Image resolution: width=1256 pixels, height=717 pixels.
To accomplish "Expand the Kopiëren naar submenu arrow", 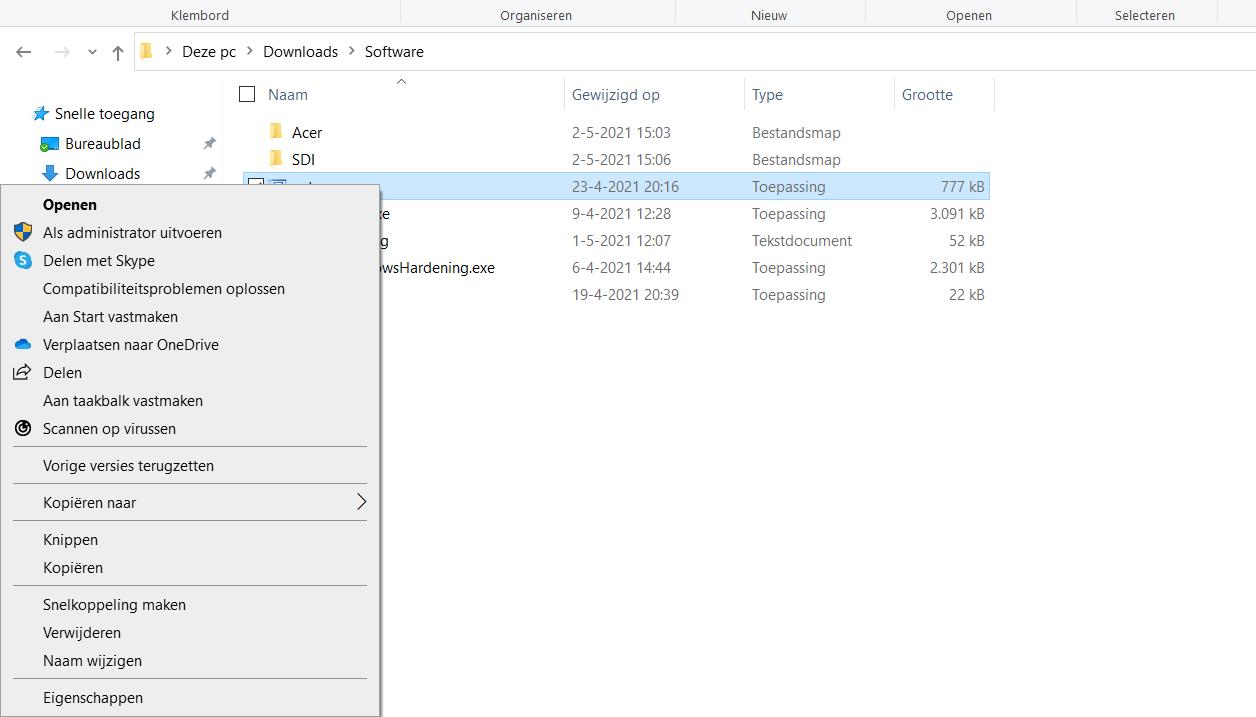I will [361, 502].
